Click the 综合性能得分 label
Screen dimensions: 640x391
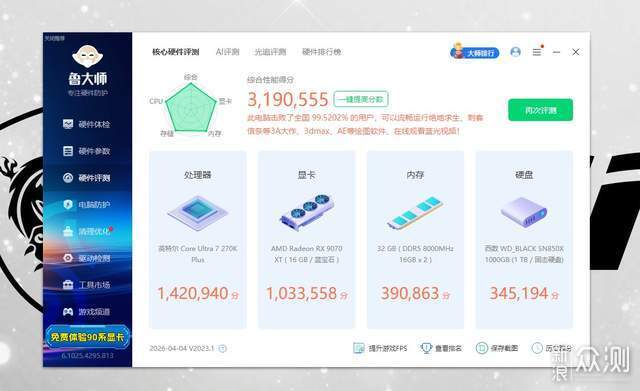pyautogui.click(x=270, y=80)
